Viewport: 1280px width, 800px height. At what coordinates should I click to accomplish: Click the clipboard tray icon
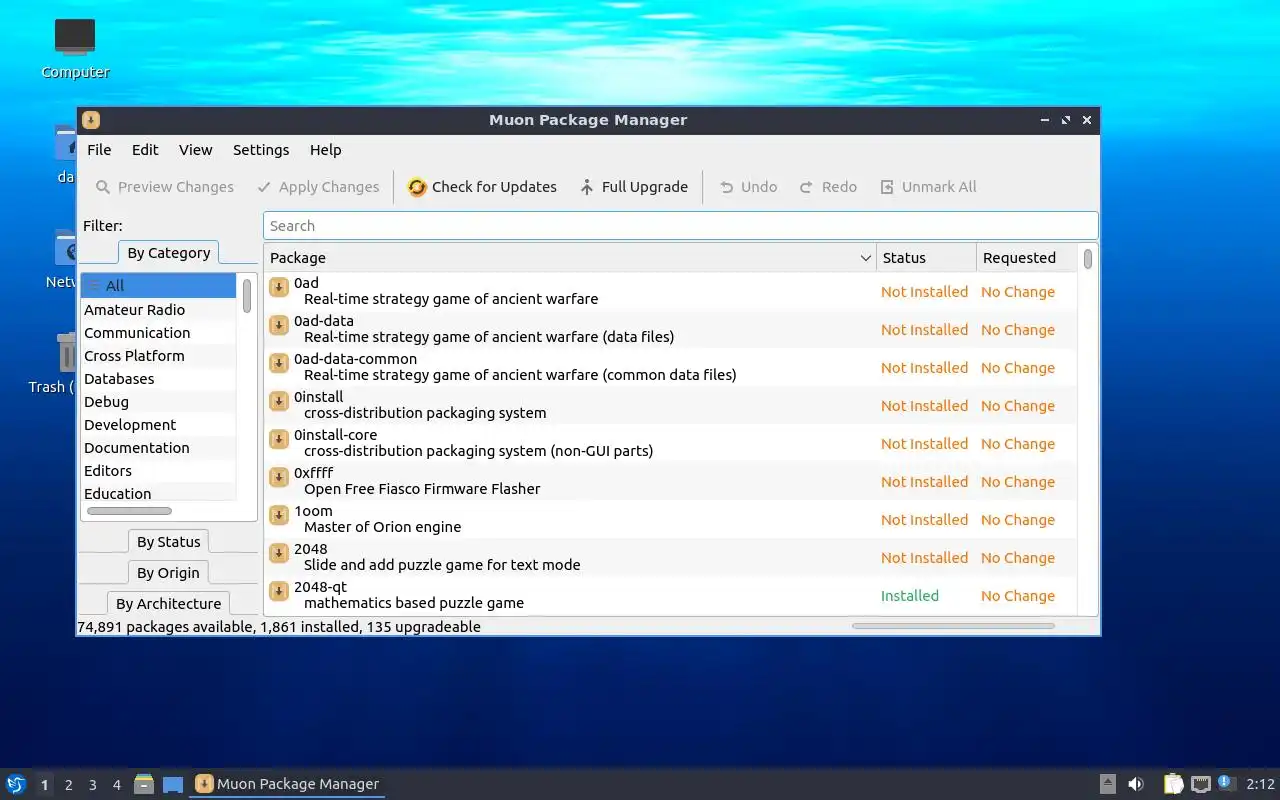point(1173,784)
